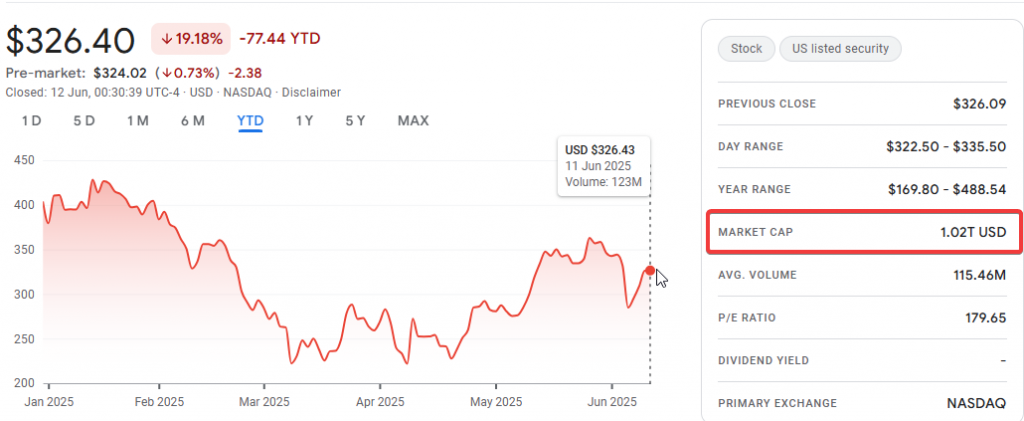This screenshot has width=1024, height=421.
Task: Click the Apr 2025 axis label
Action: click(379, 401)
